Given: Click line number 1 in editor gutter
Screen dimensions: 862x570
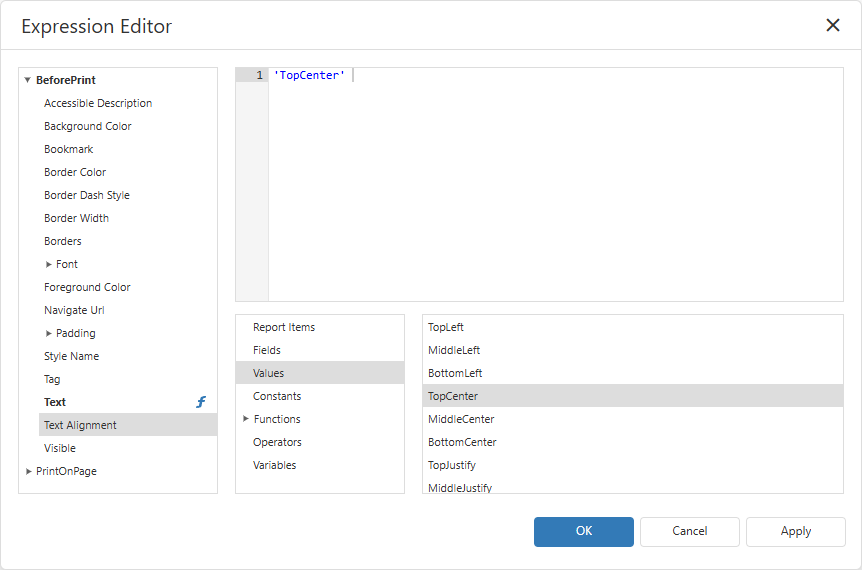Looking at the screenshot, I should tap(259, 75).
